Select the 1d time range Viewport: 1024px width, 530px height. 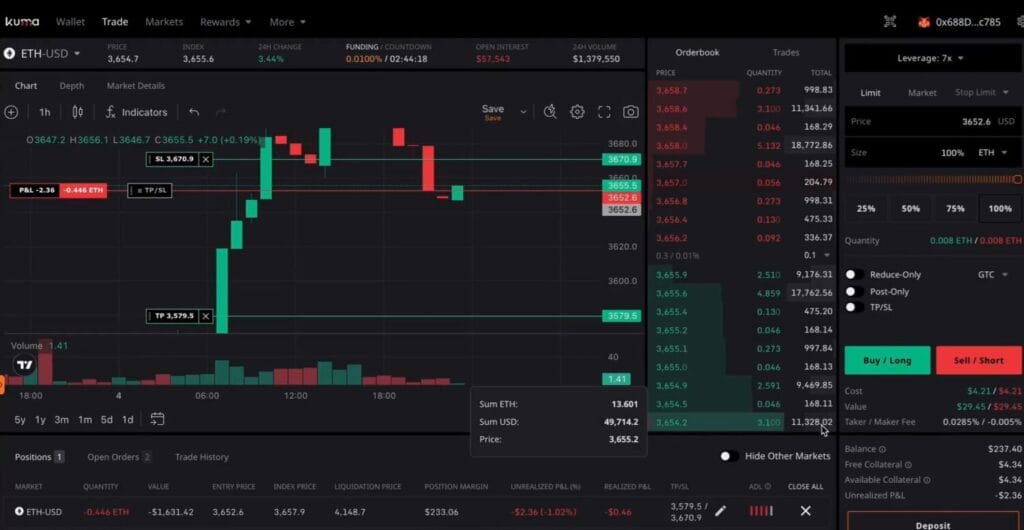(x=128, y=420)
